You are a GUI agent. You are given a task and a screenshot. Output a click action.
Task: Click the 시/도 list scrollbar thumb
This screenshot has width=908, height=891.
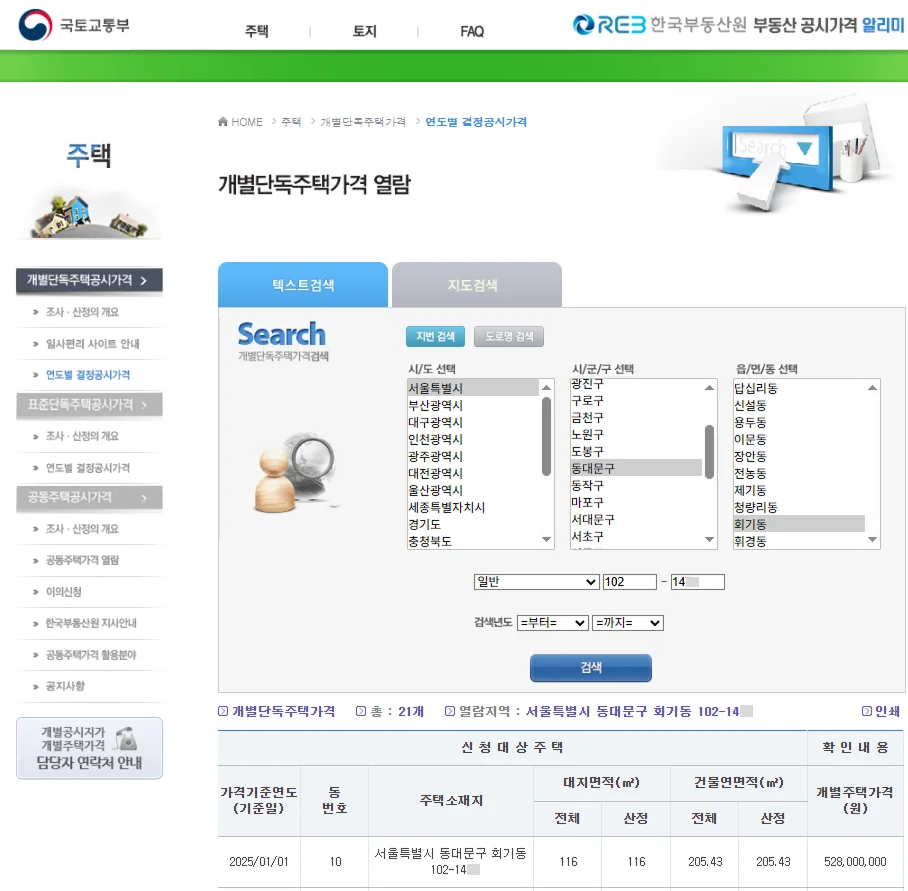pos(546,437)
